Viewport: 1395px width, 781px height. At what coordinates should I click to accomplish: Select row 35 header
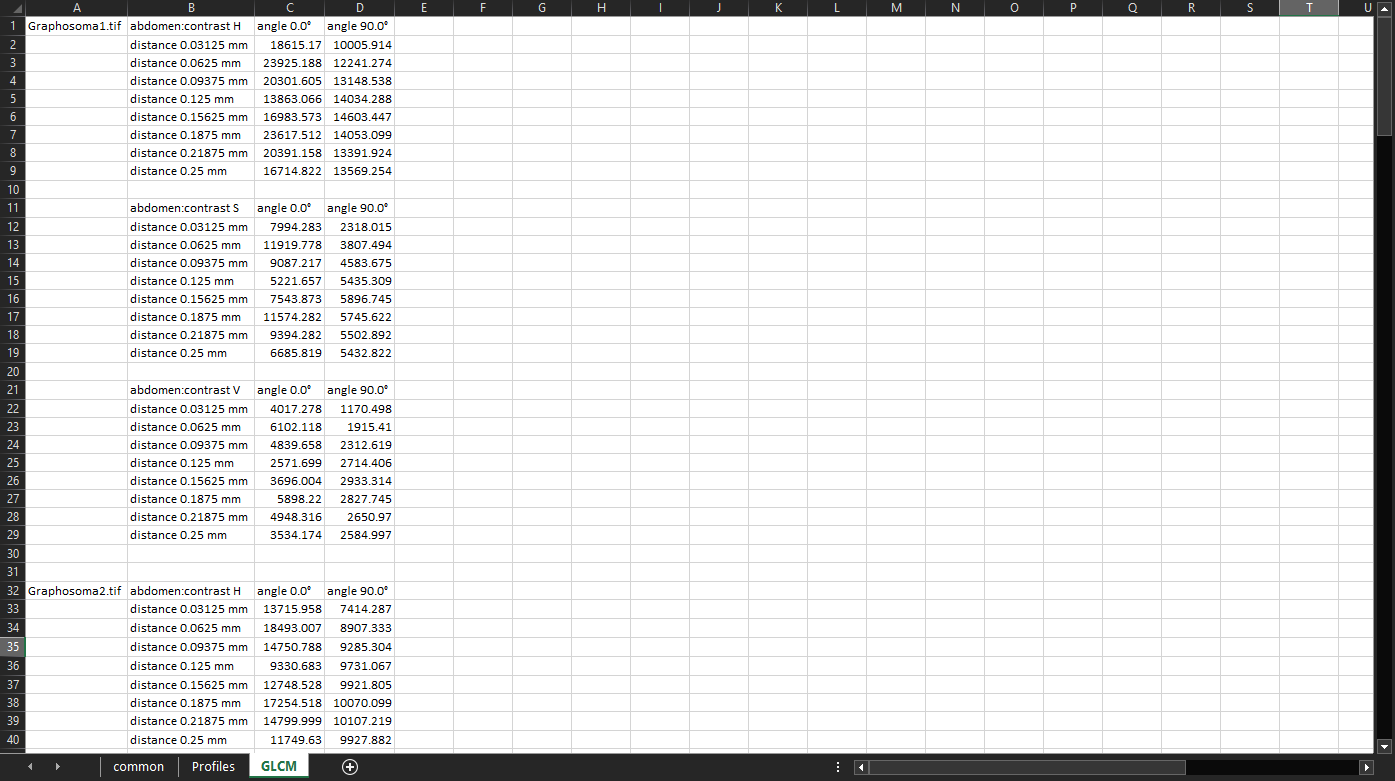click(12, 647)
